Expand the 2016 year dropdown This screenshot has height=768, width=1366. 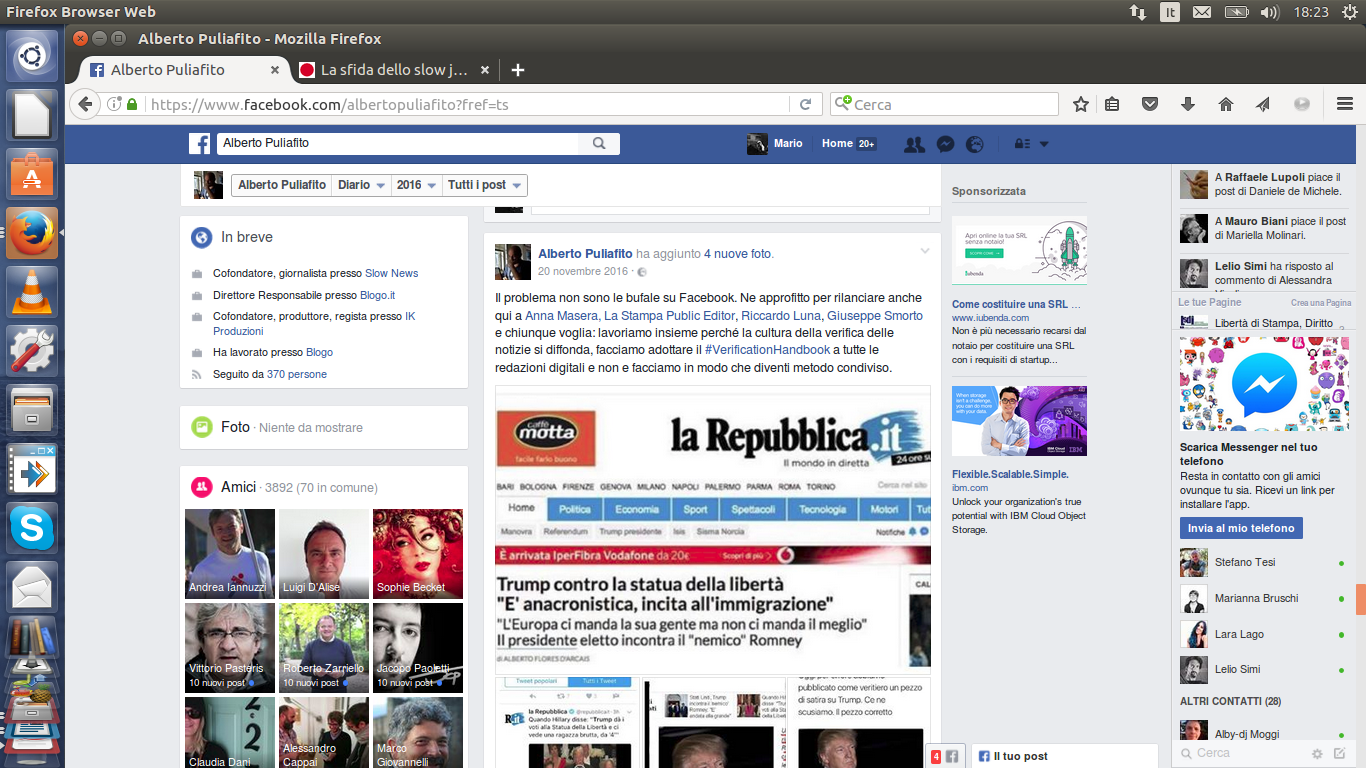pos(417,185)
